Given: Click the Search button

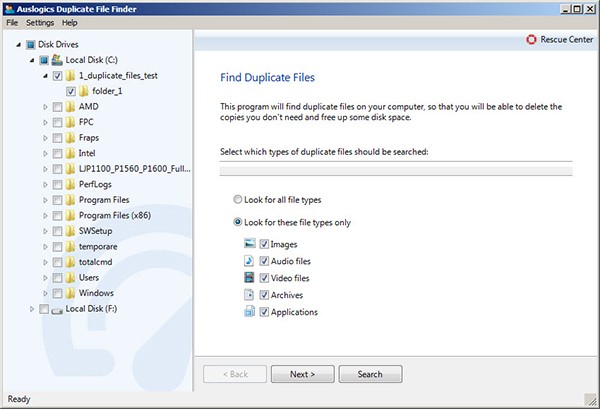Looking at the screenshot, I should coord(370,374).
